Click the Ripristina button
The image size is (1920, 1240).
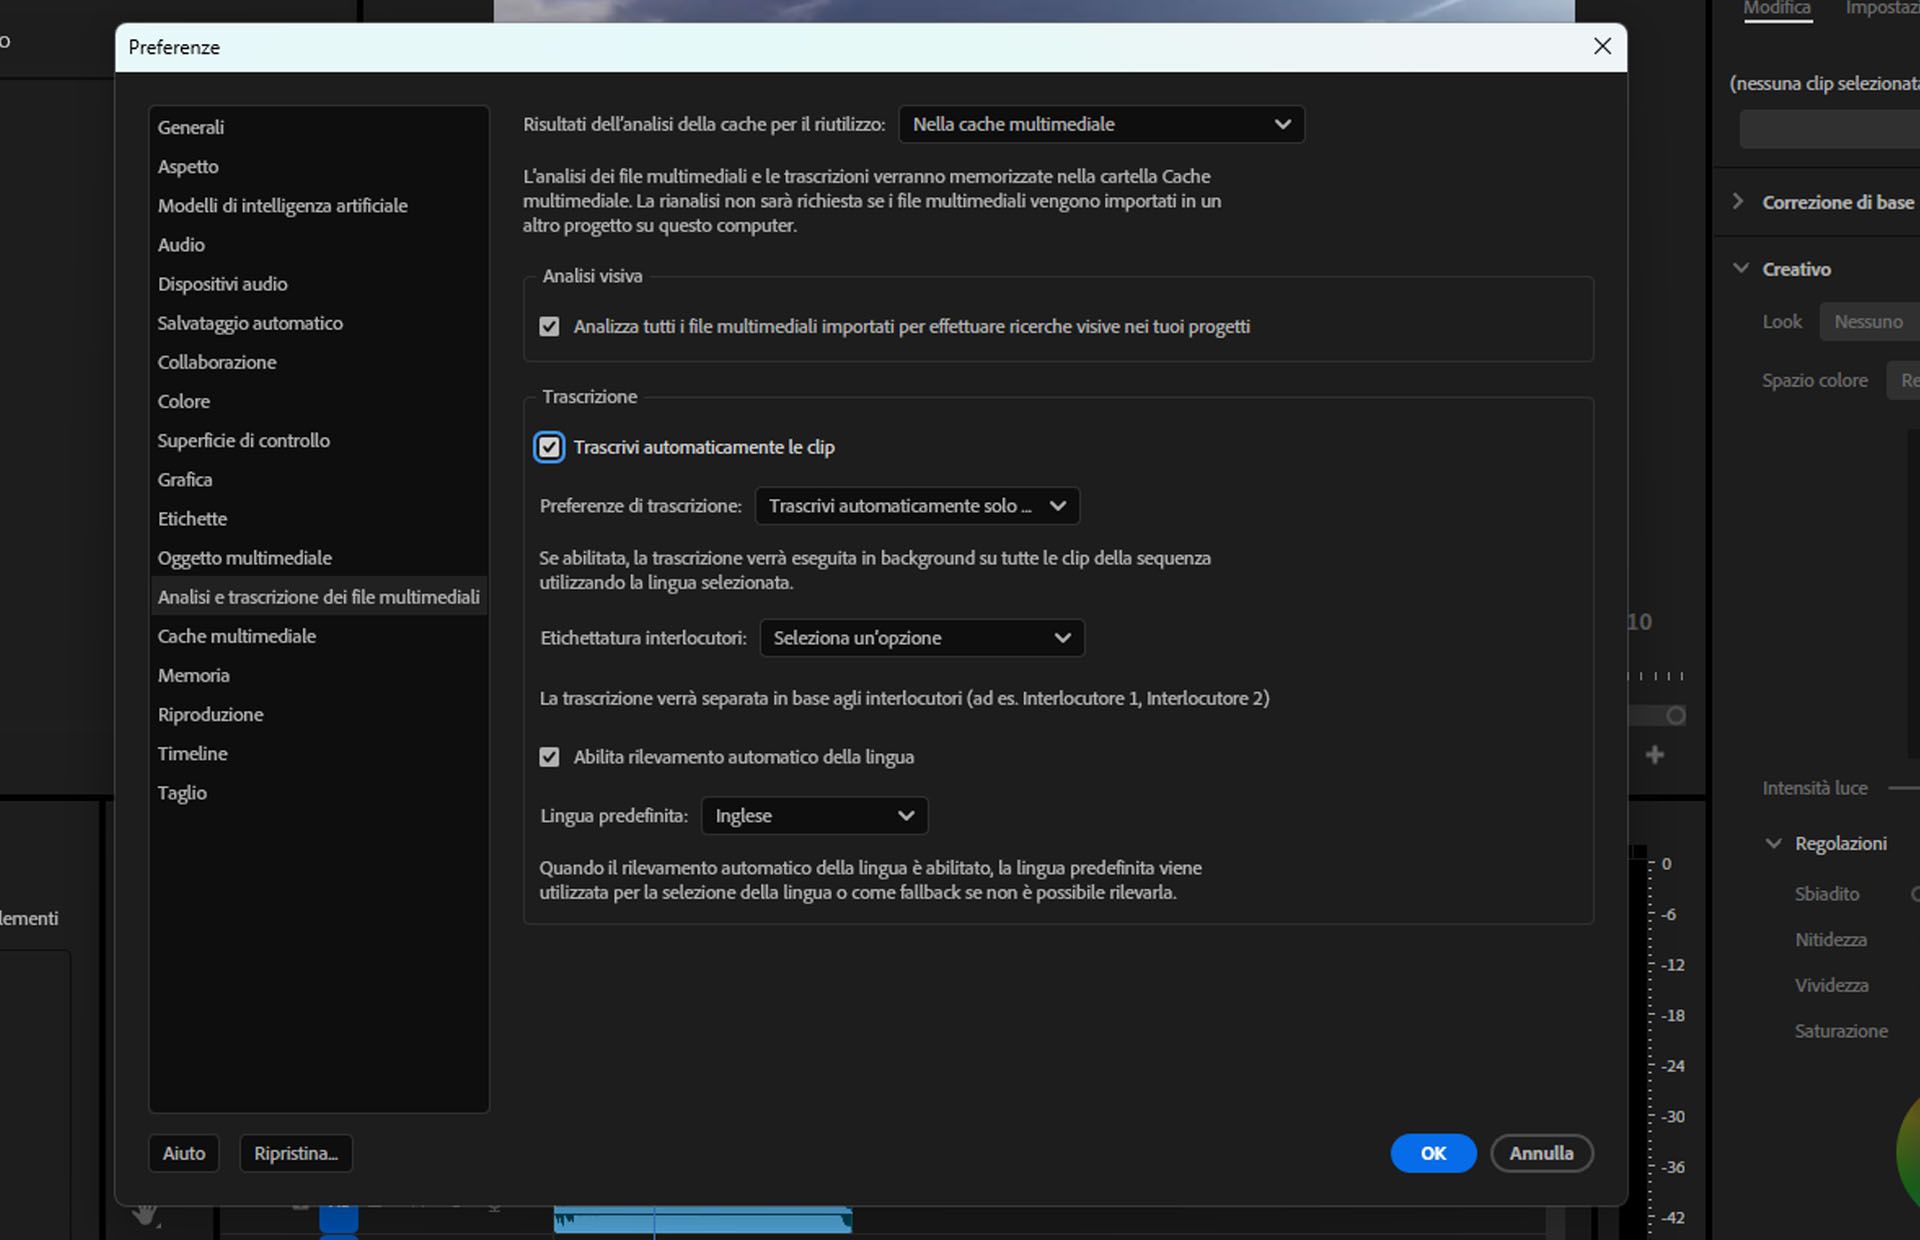(296, 1153)
